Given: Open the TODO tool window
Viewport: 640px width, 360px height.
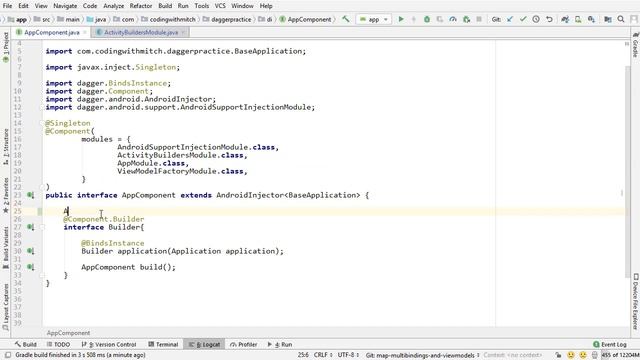Looking at the screenshot, I should (58, 344).
